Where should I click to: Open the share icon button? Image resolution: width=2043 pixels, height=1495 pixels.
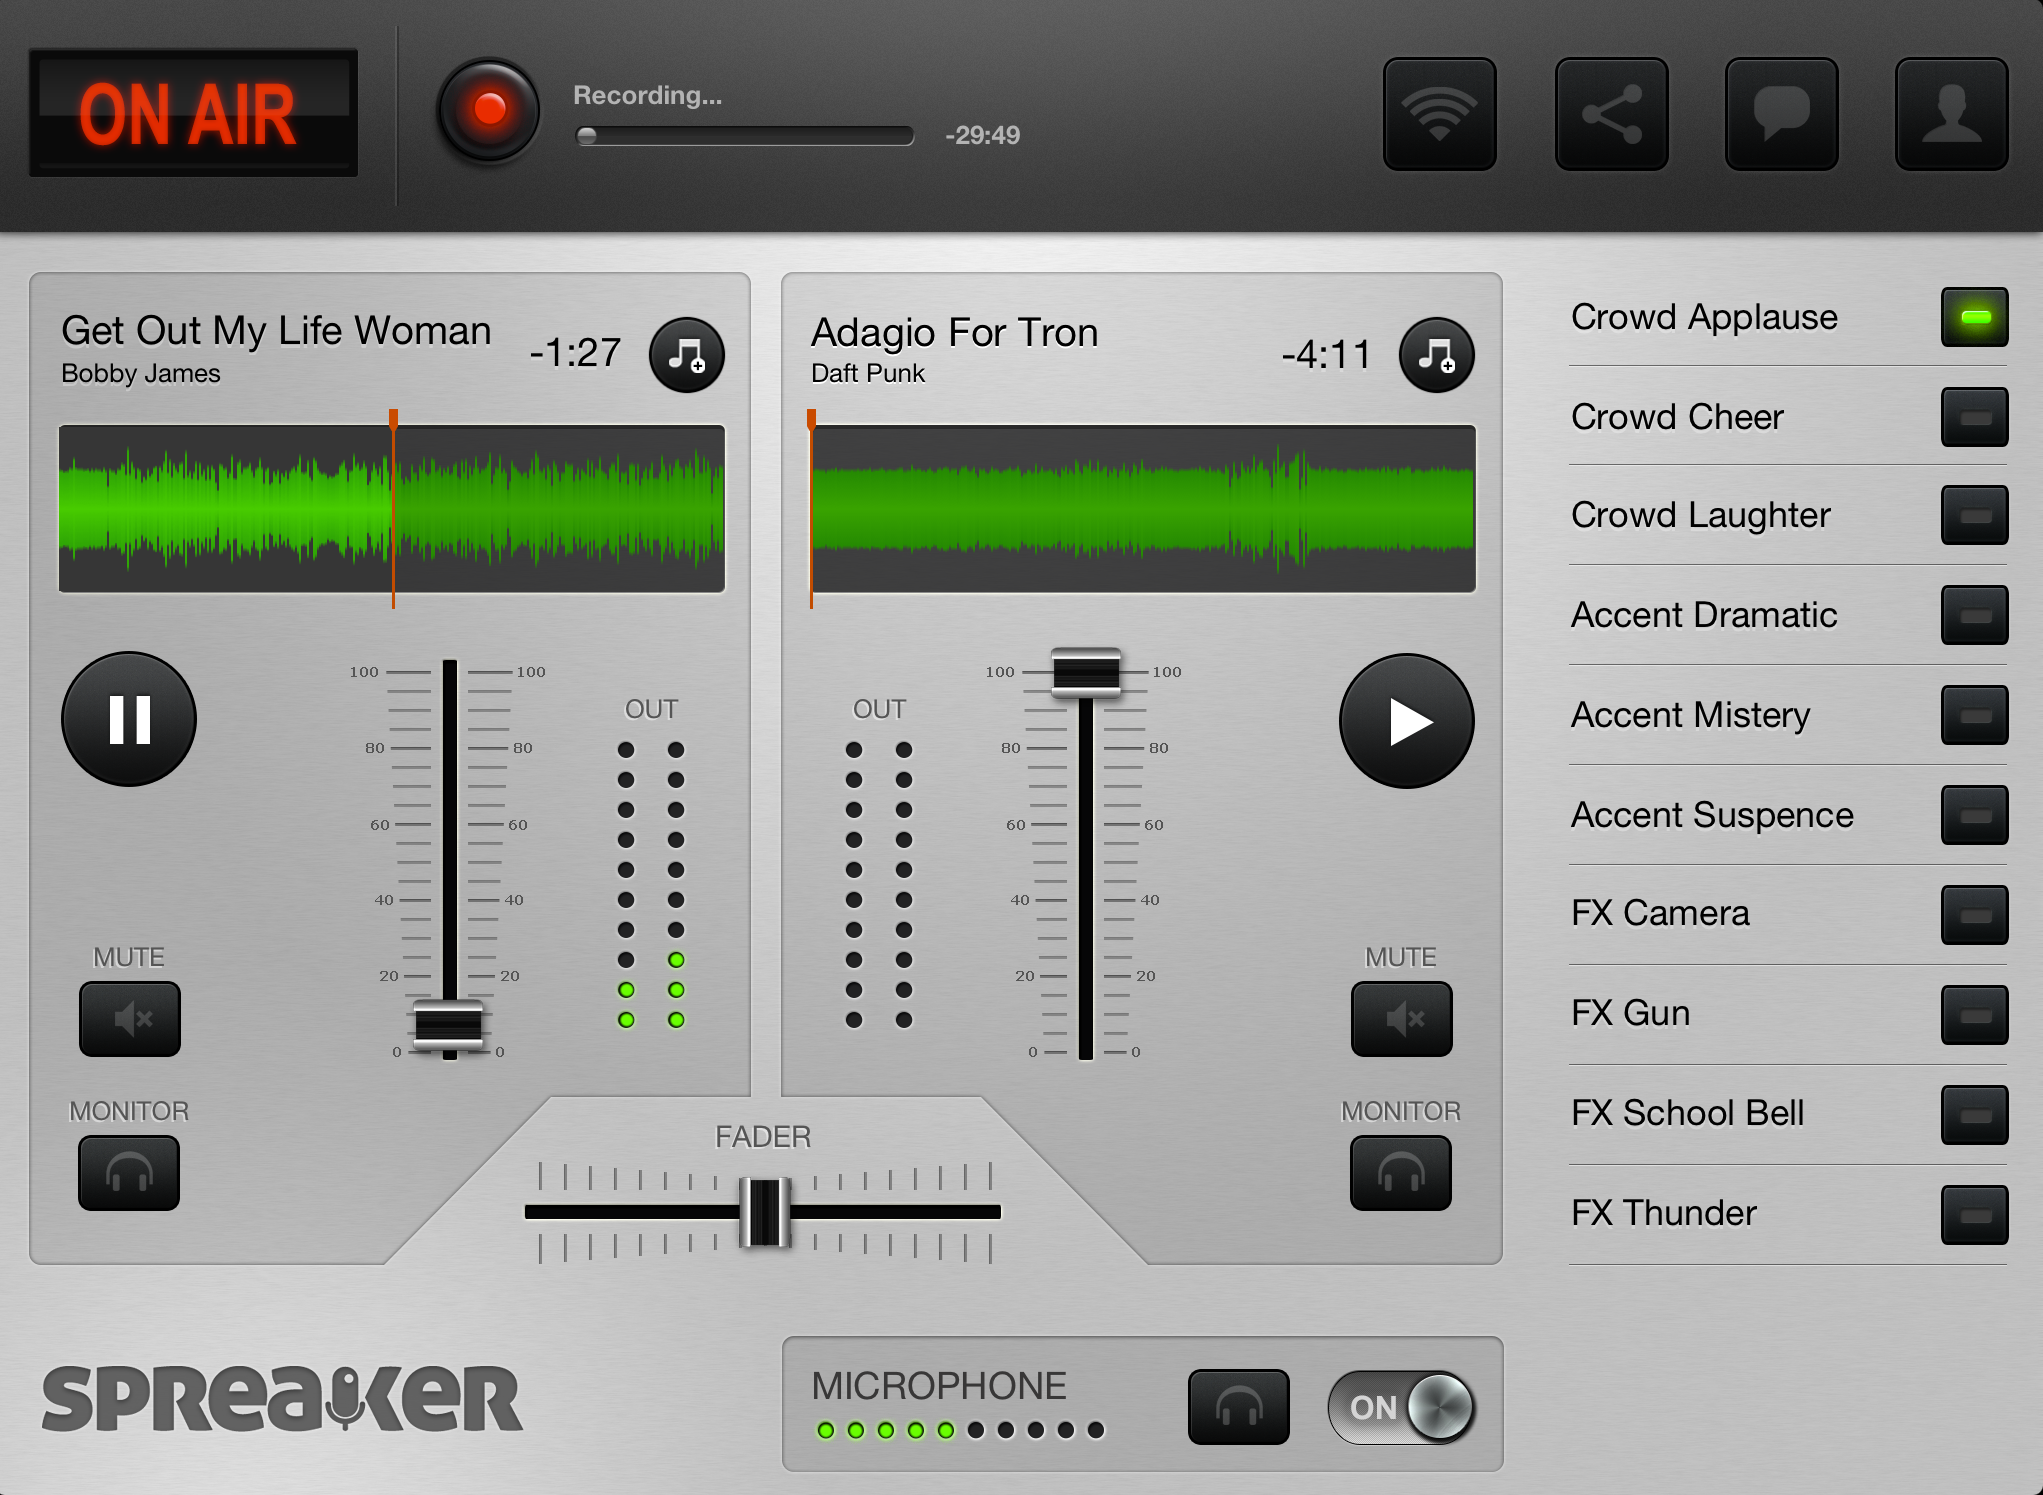tap(1611, 114)
